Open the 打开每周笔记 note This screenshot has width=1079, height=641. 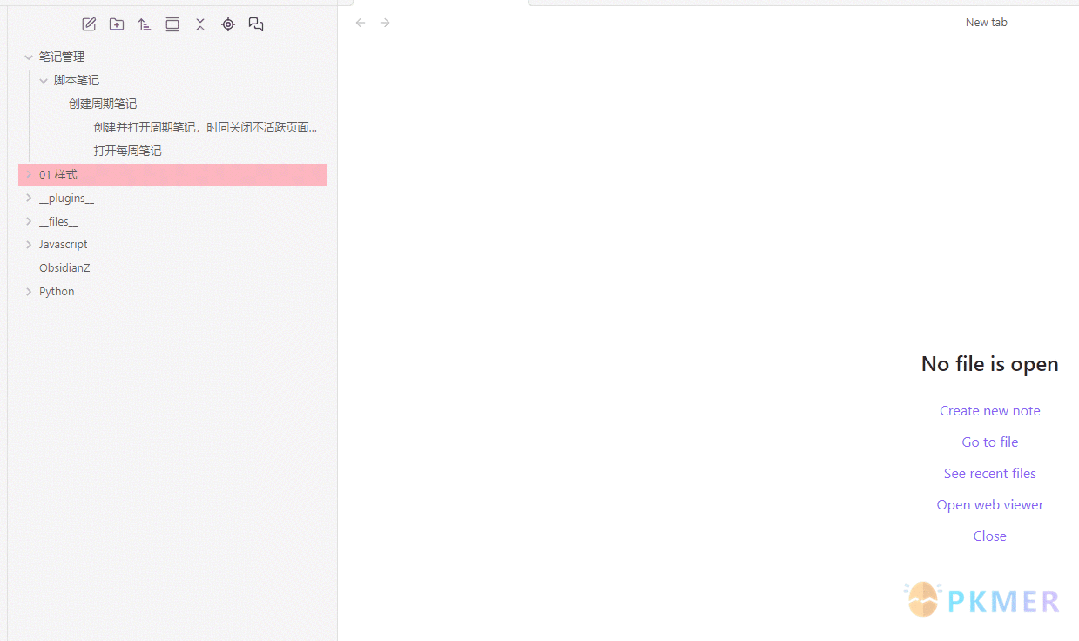[x=127, y=151]
